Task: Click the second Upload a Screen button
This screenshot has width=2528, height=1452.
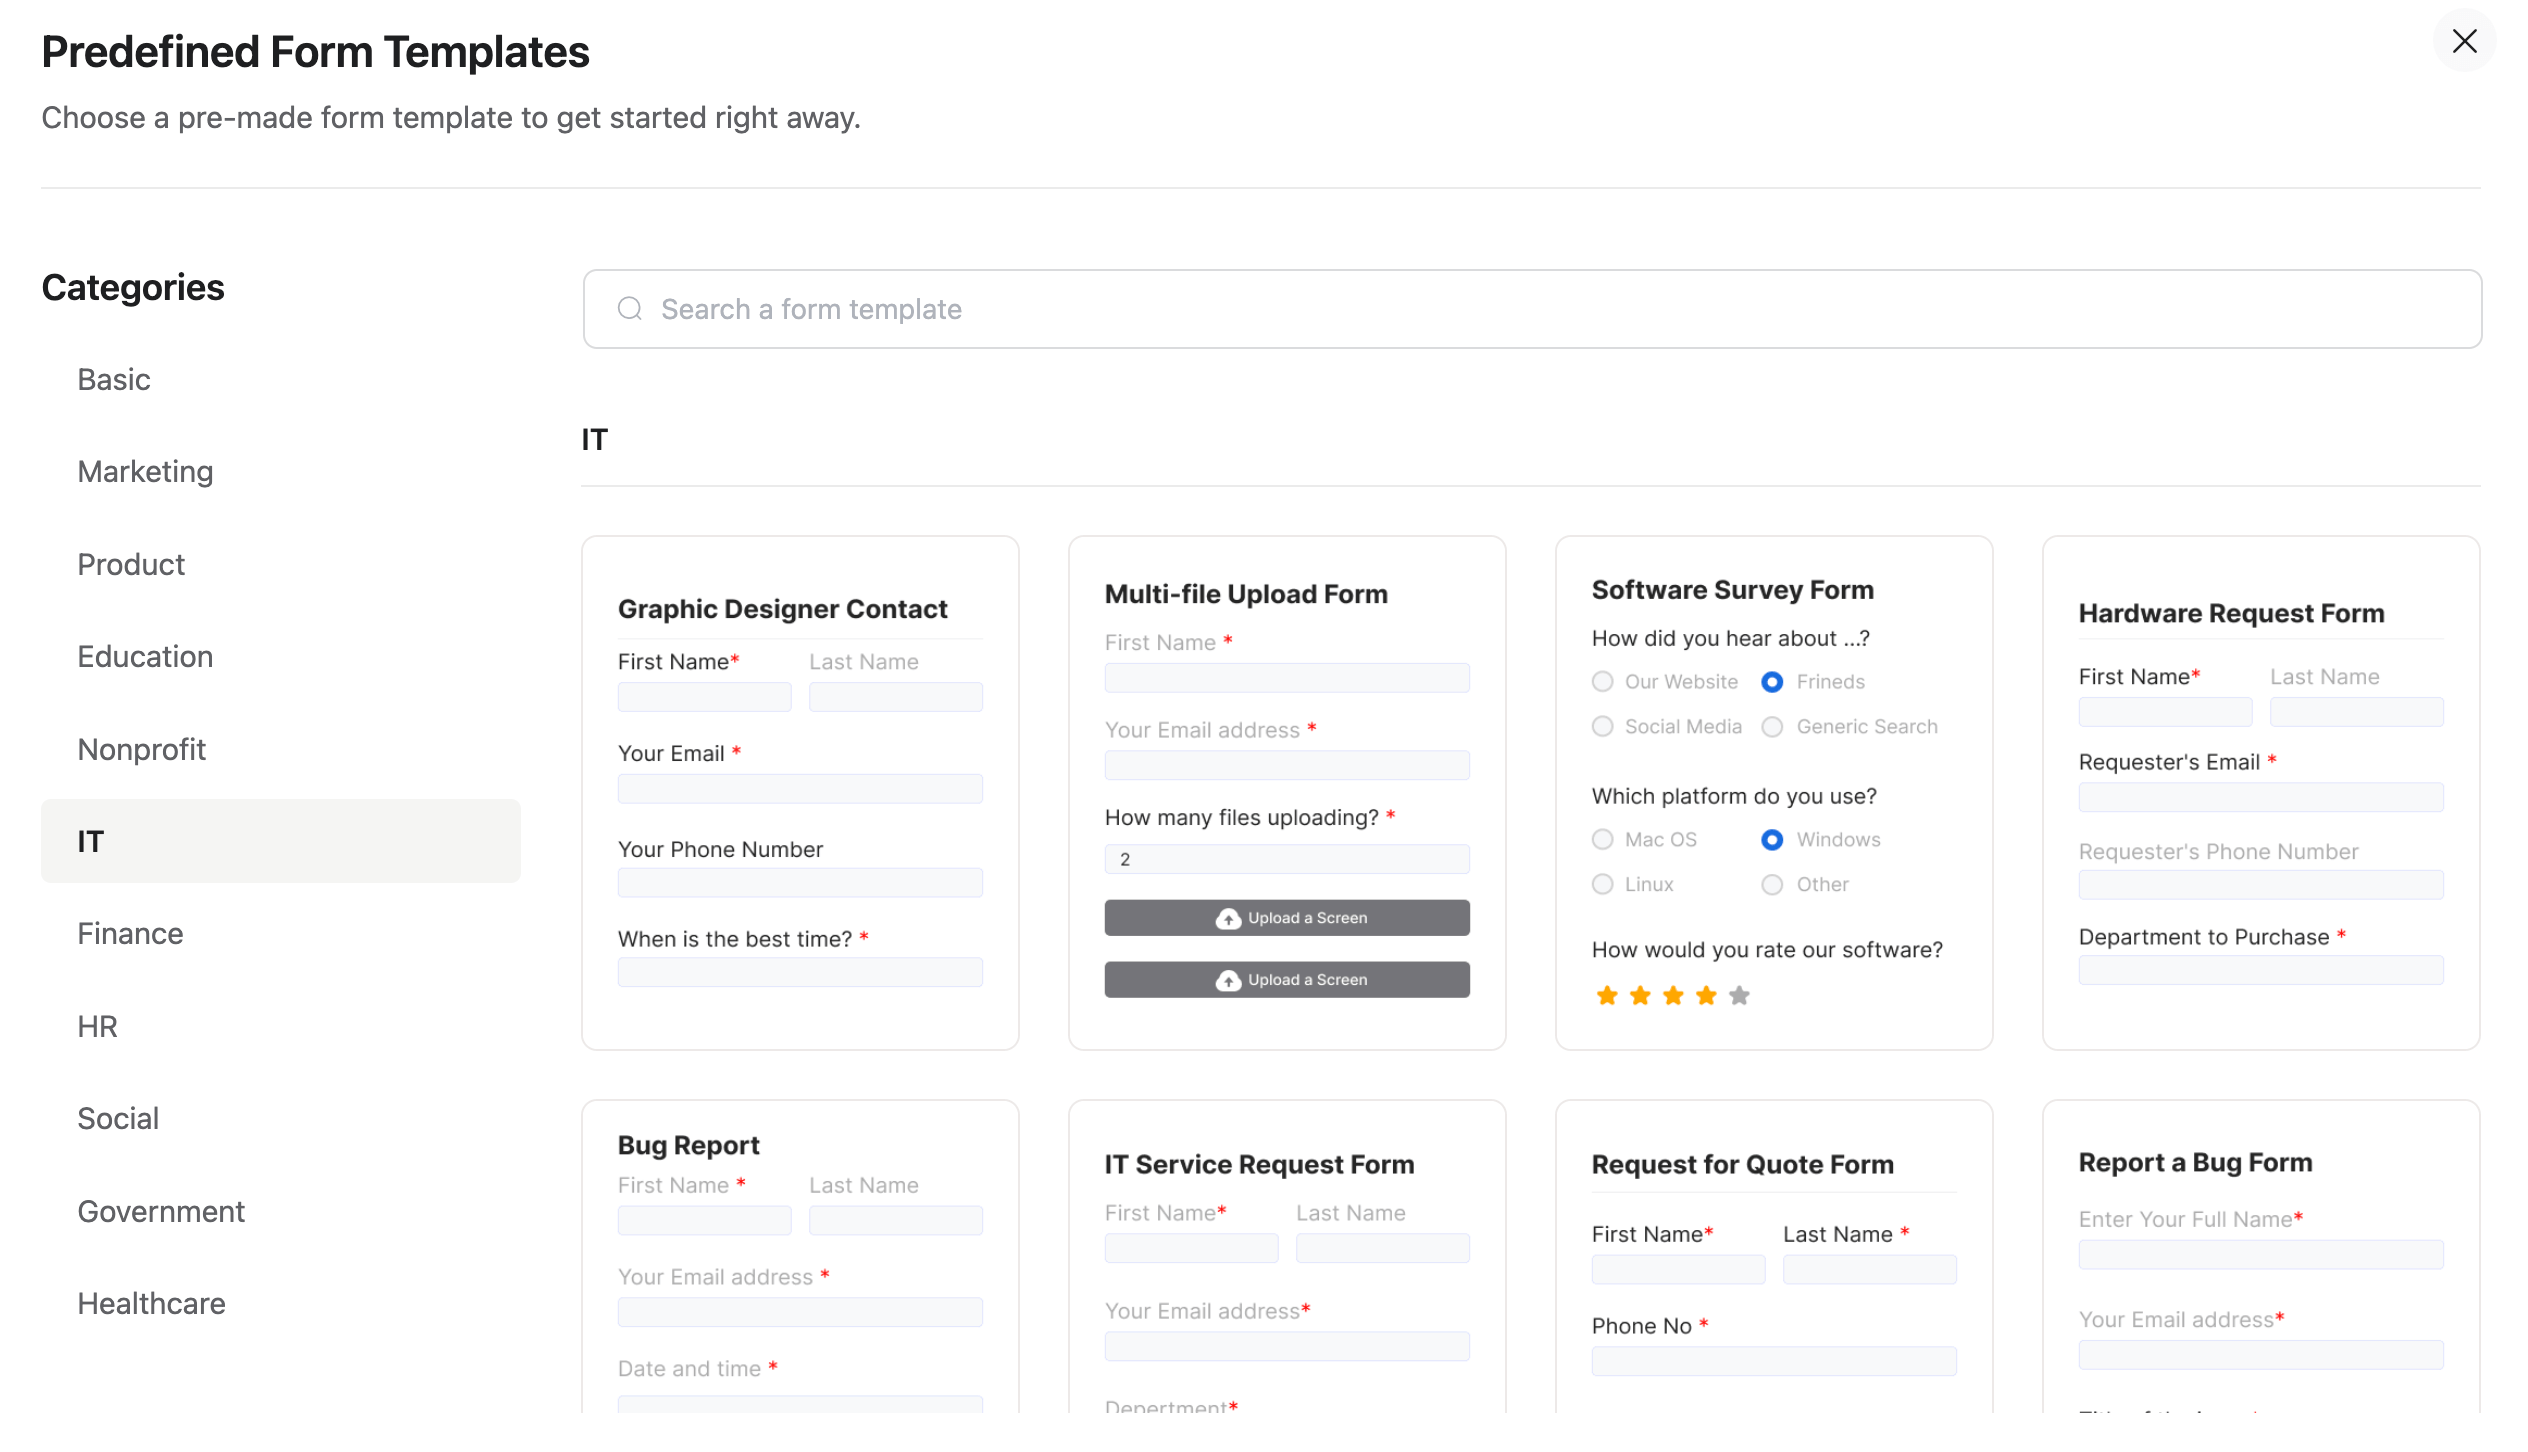Action: click(x=1286, y=979)
